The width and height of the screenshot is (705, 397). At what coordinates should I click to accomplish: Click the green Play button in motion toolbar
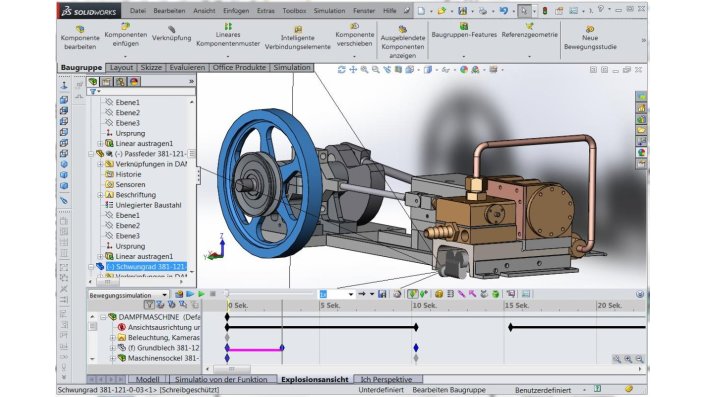(201, 294)
